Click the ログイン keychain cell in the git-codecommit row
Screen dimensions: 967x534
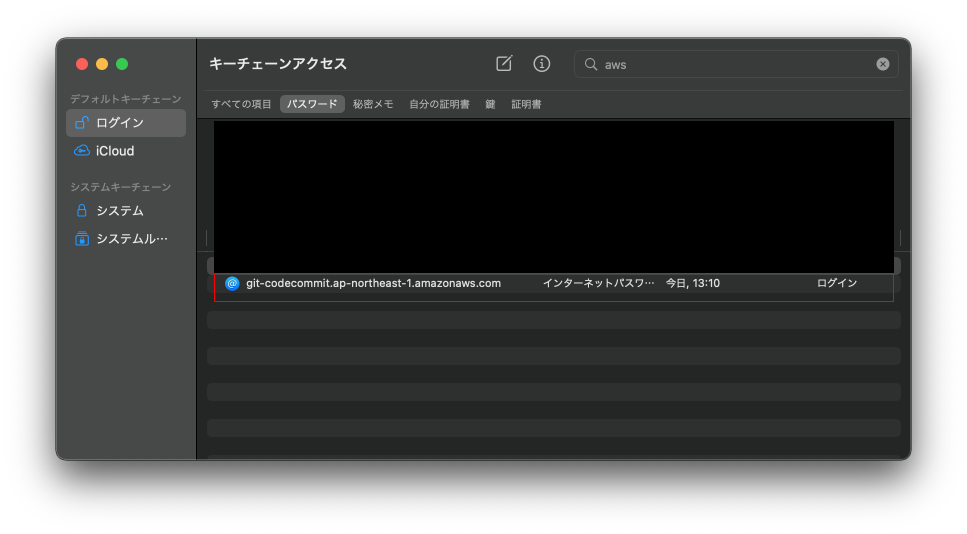[x=837, y=283]
